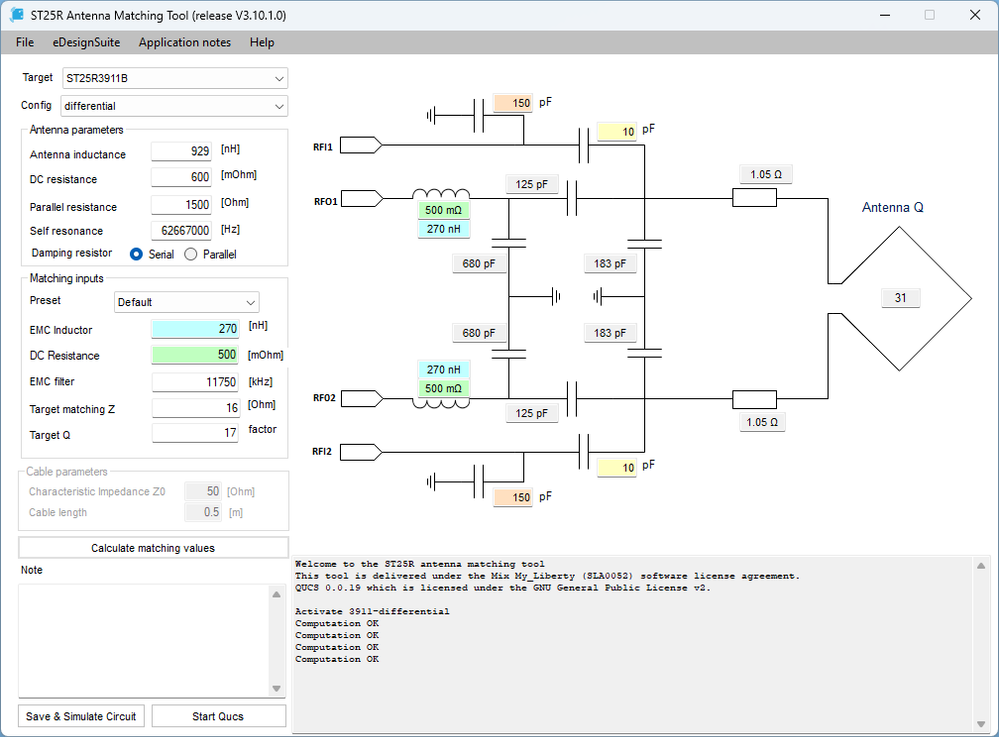
Task: Expand the Target dropdown showing ST25R3911B
Action: 175,78
